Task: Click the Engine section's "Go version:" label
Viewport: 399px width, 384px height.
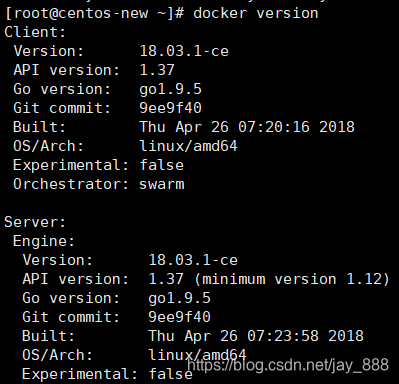Action: [71, 298]
